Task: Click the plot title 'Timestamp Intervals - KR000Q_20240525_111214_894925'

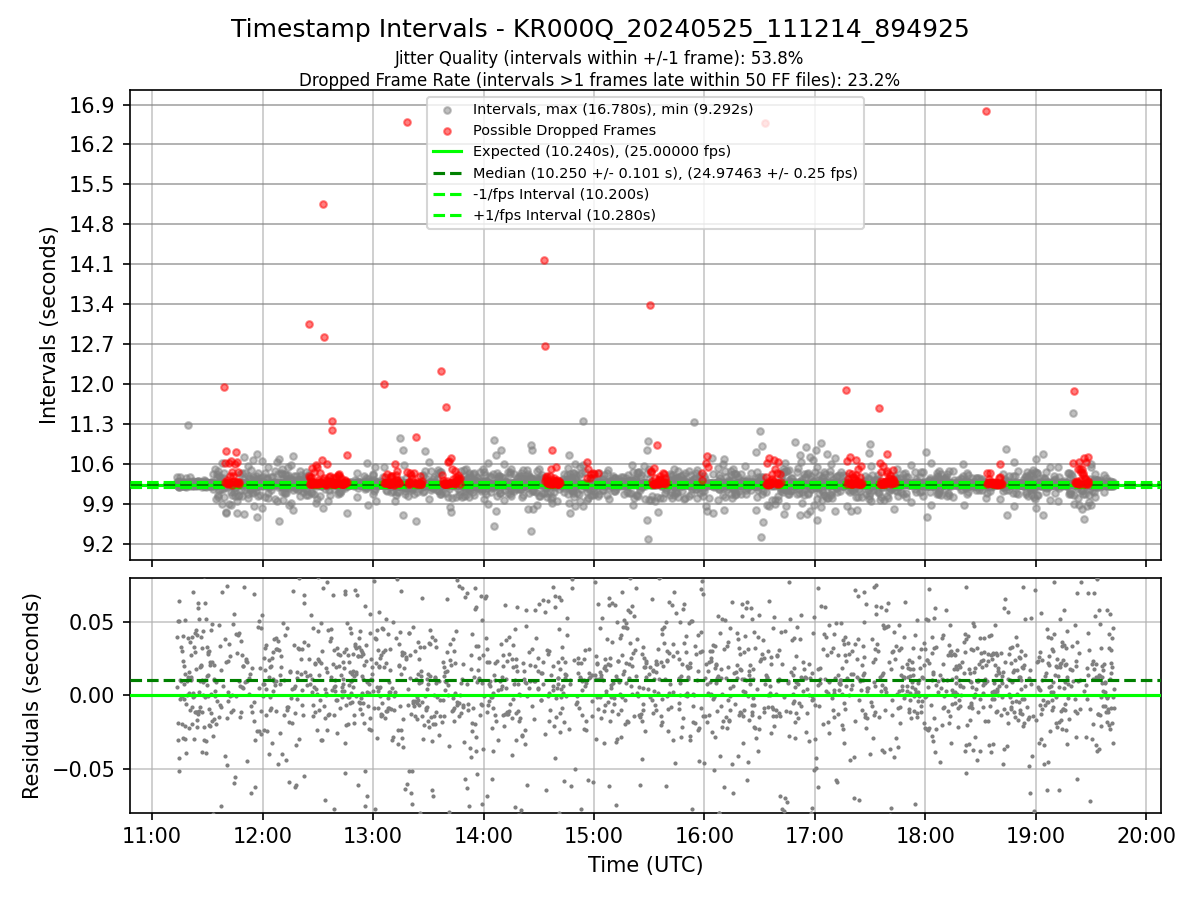Action: (600, 29)
